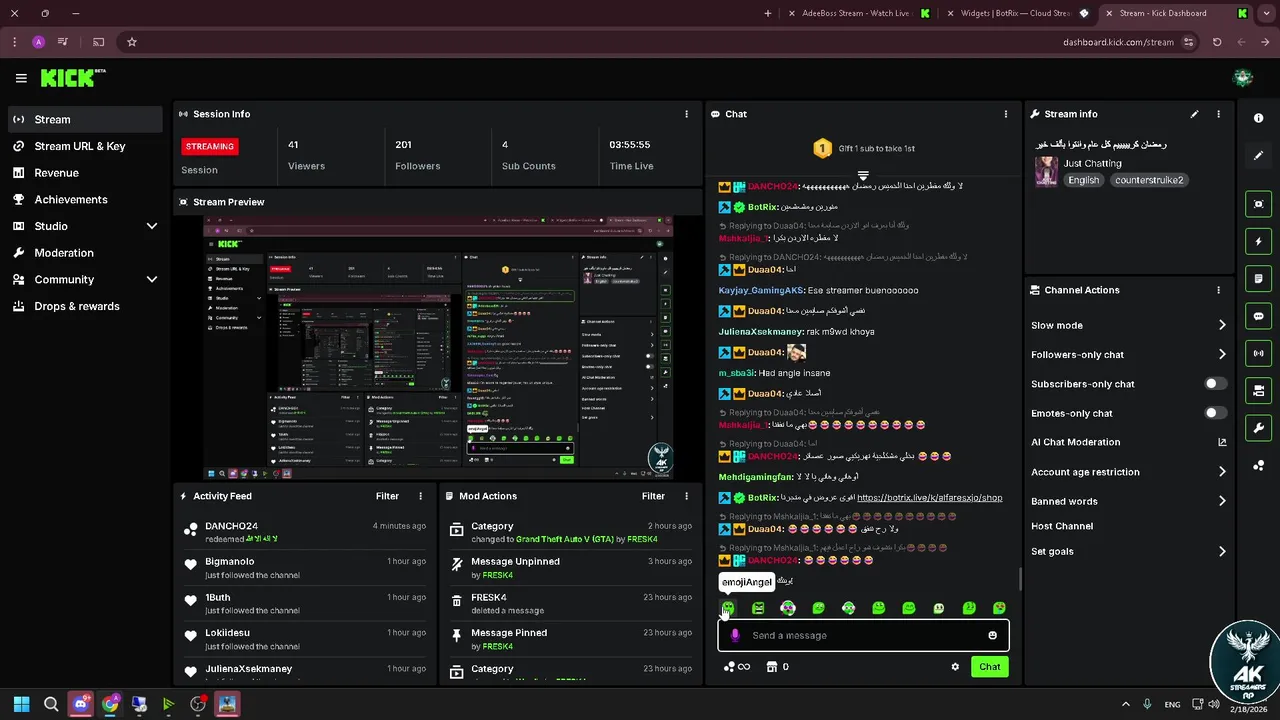The width and height of the screenshot is (1280, 720).
Task: Click the purple microphone icon in message box
Action: (x=735, y=635)
